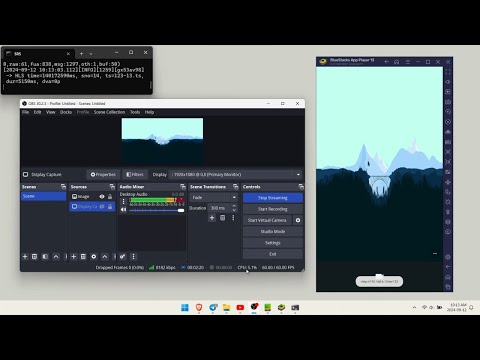Click the Duration 300 ms field
The image size is (480, 360).
coord(220,208)
